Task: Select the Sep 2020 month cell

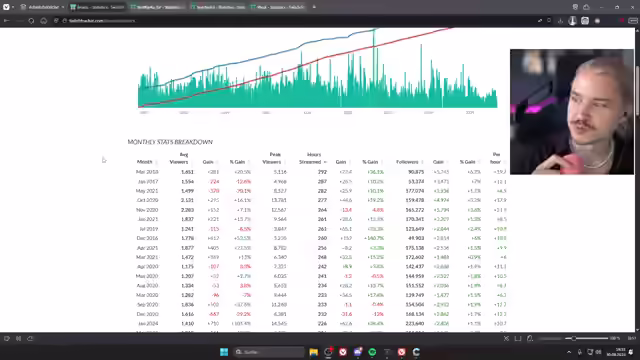Action: [147, 304]
